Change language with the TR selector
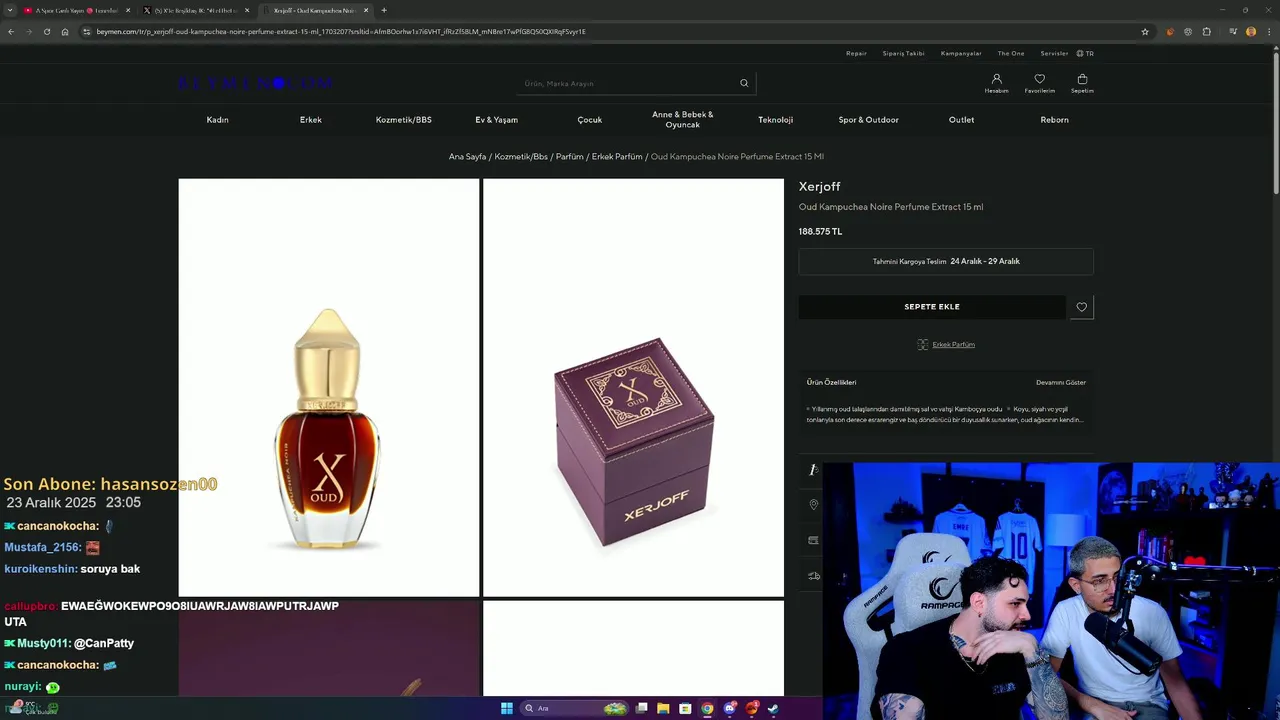 [x=1085, y=53]
